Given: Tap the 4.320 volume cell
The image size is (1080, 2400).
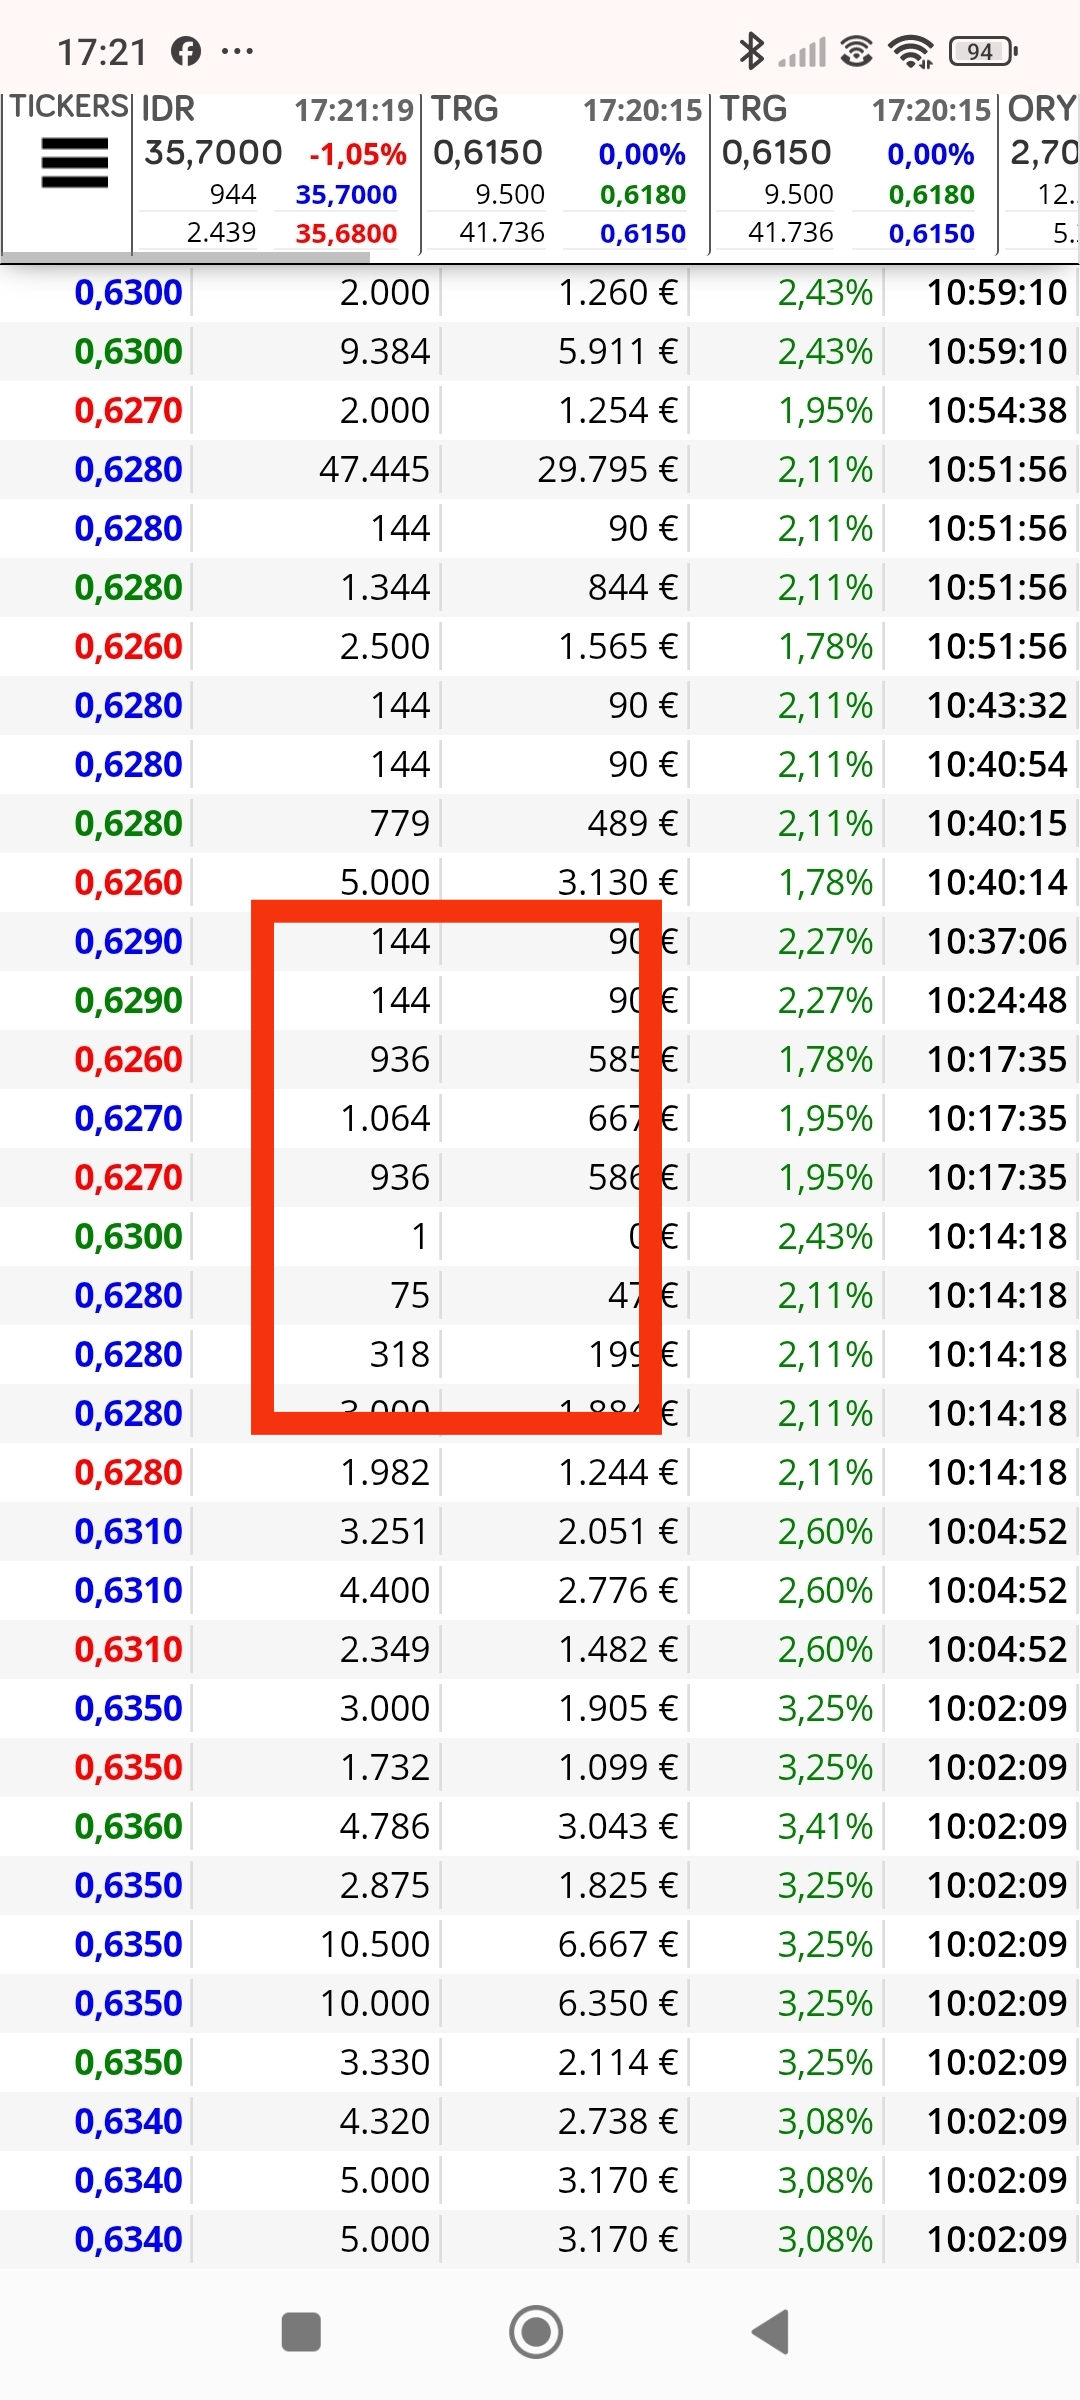Looking at the screenshot, I should coord(385,2121).
